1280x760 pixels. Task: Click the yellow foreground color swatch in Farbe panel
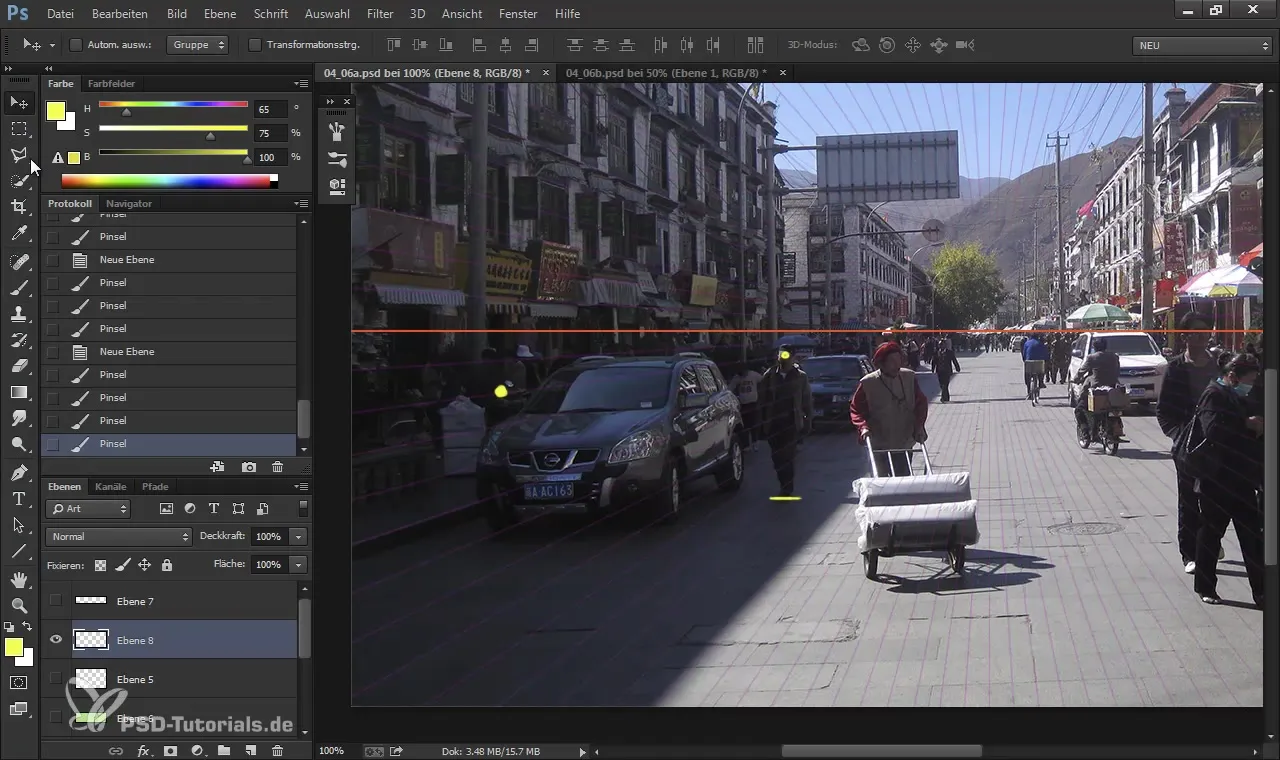[55, 111]
